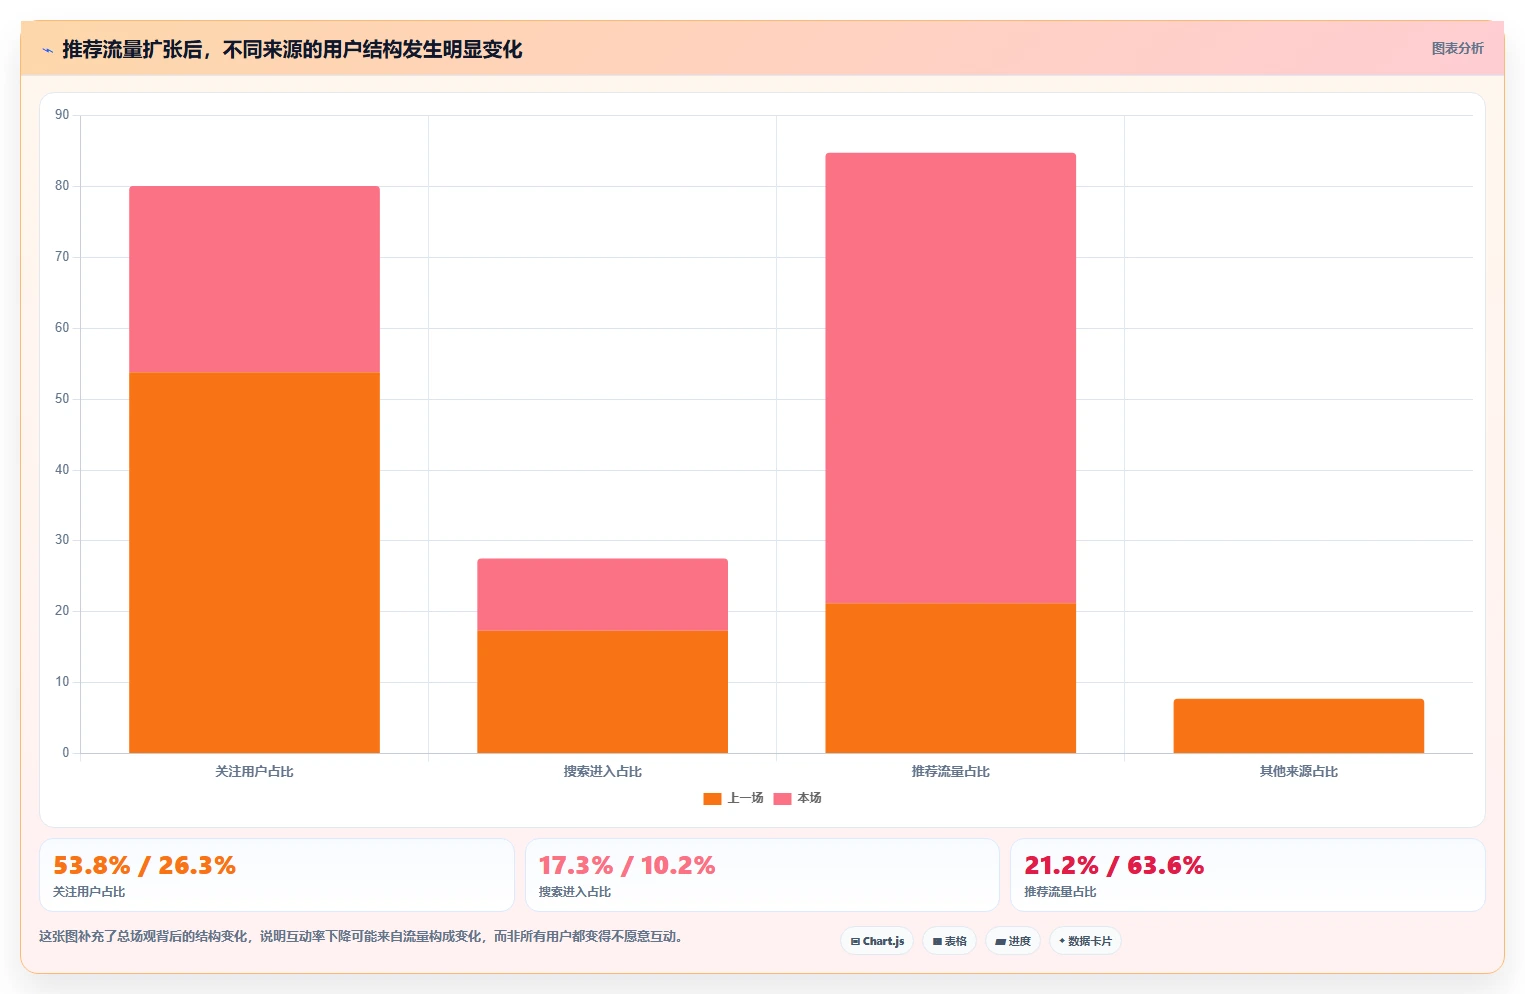1525x994 pixels.
Task: Toggle the 本场 legend item
Action: click(x=798, y=798)
